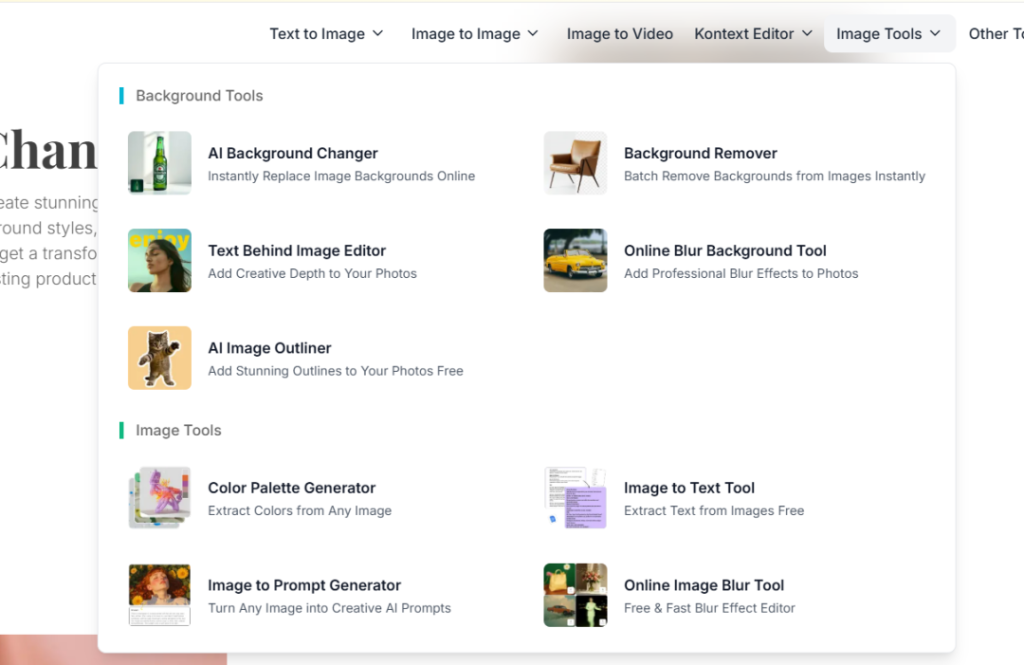Select Online Image Blur Tool title

704,585
